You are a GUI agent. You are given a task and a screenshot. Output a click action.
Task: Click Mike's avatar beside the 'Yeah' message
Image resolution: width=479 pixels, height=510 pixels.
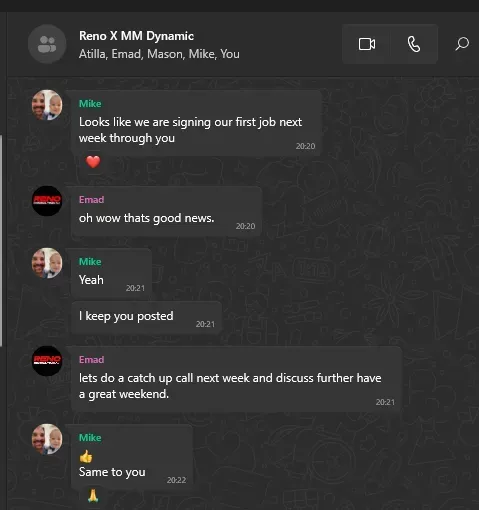click(47, 263)
